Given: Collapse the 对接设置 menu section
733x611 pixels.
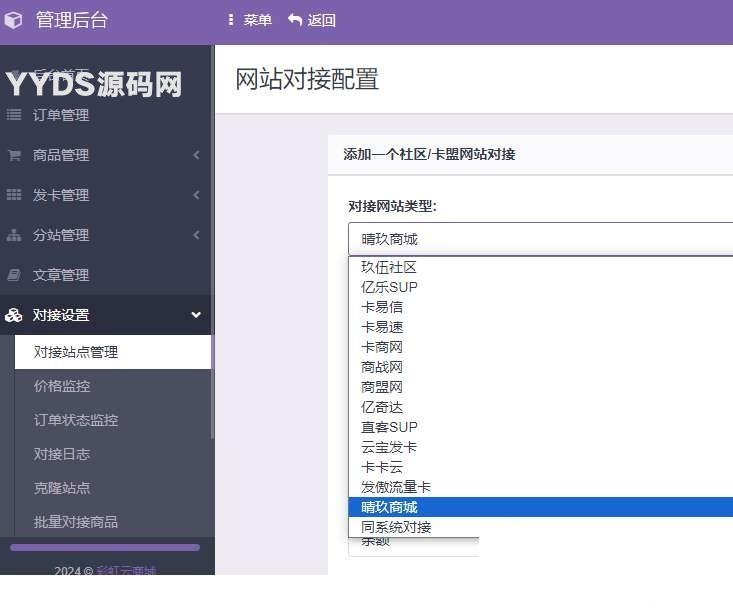Looking at the screenshot, I should (x=196, y=315).
